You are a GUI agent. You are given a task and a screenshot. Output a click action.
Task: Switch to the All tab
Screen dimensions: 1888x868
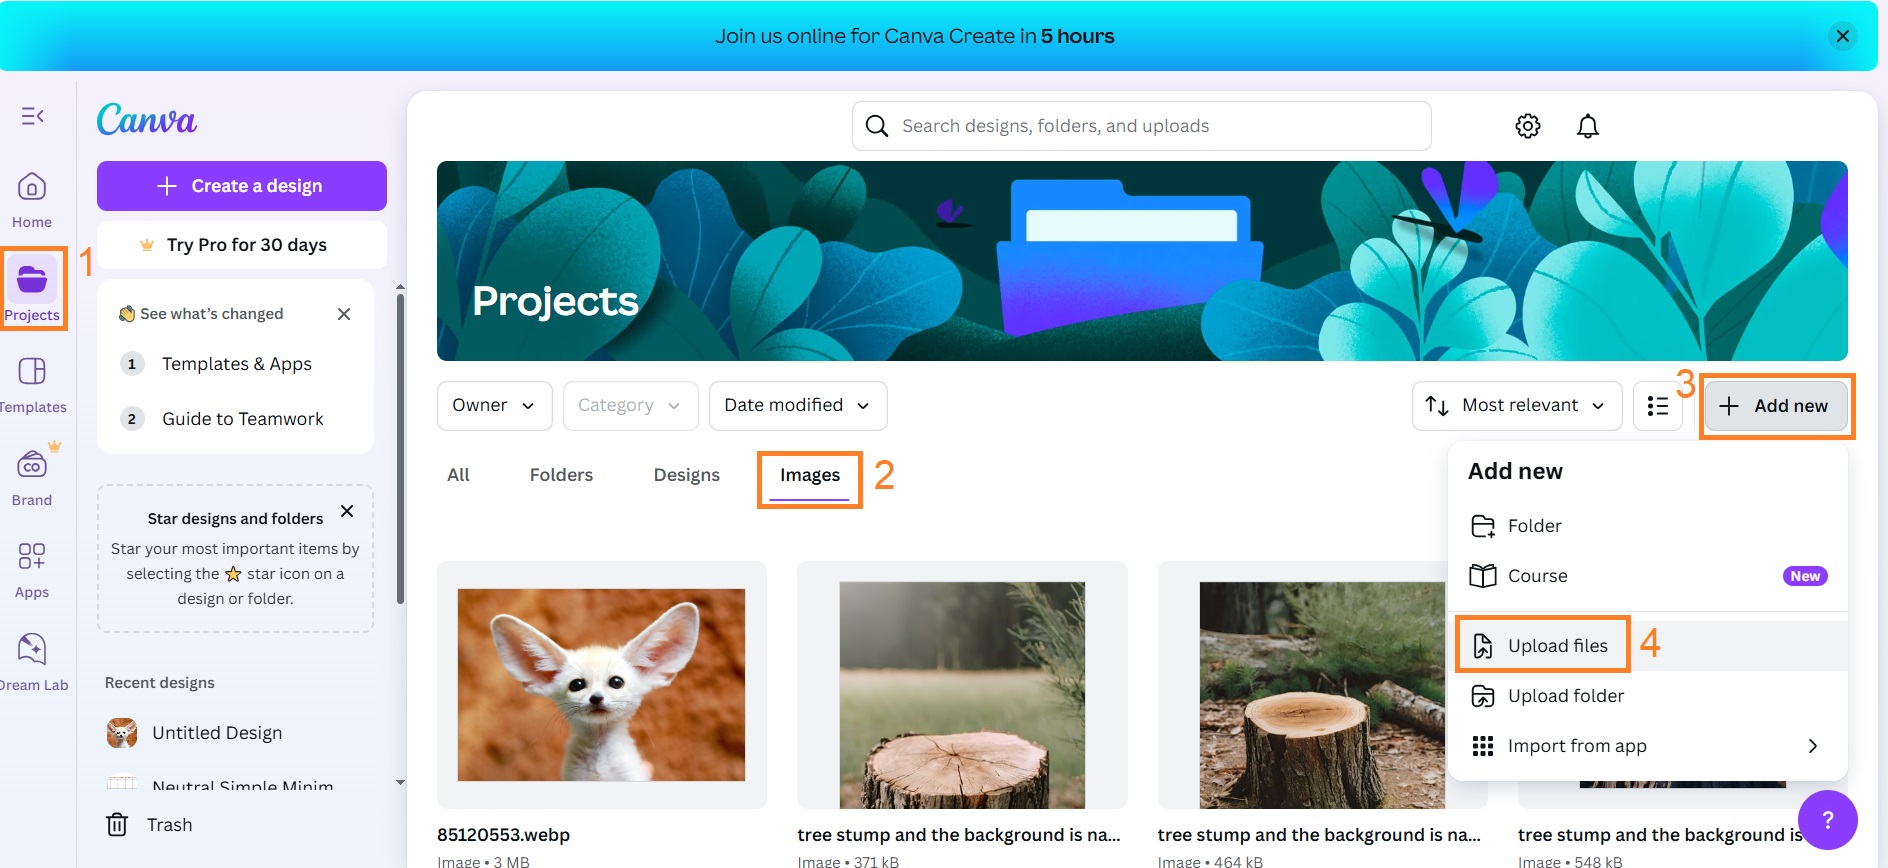point(458,475)
